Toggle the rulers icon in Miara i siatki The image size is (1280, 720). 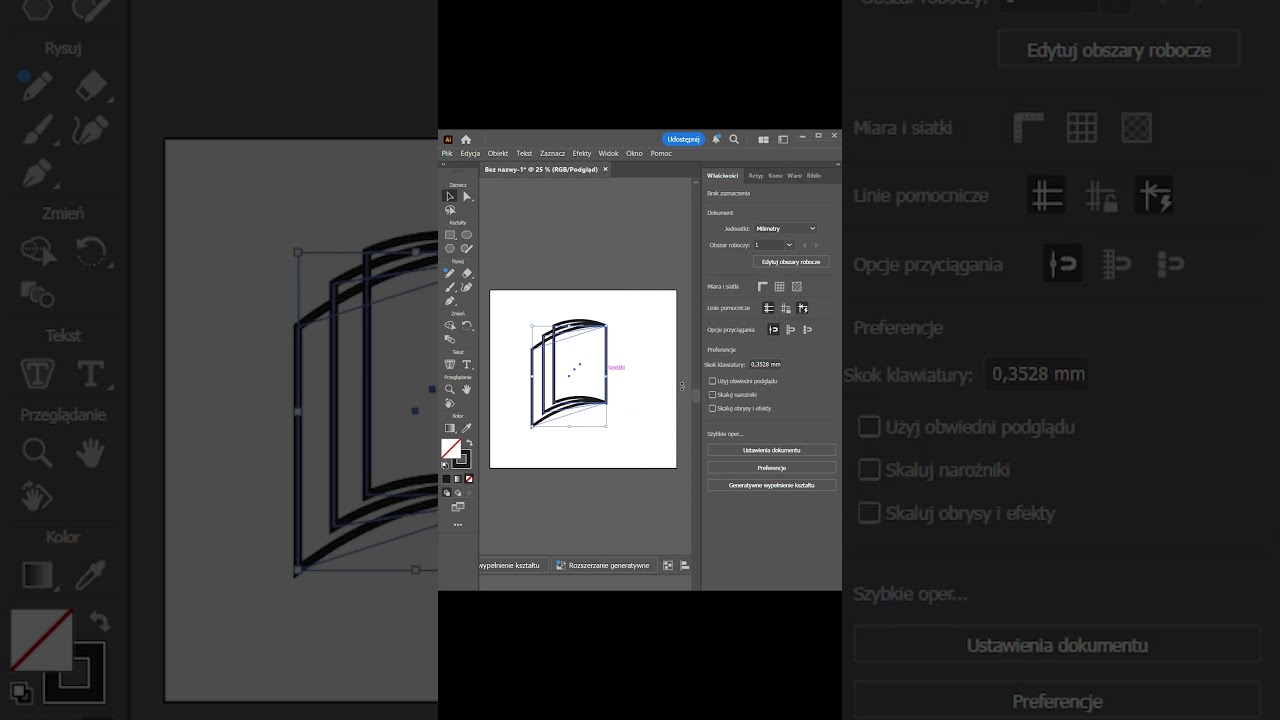(x=763, y=287)
